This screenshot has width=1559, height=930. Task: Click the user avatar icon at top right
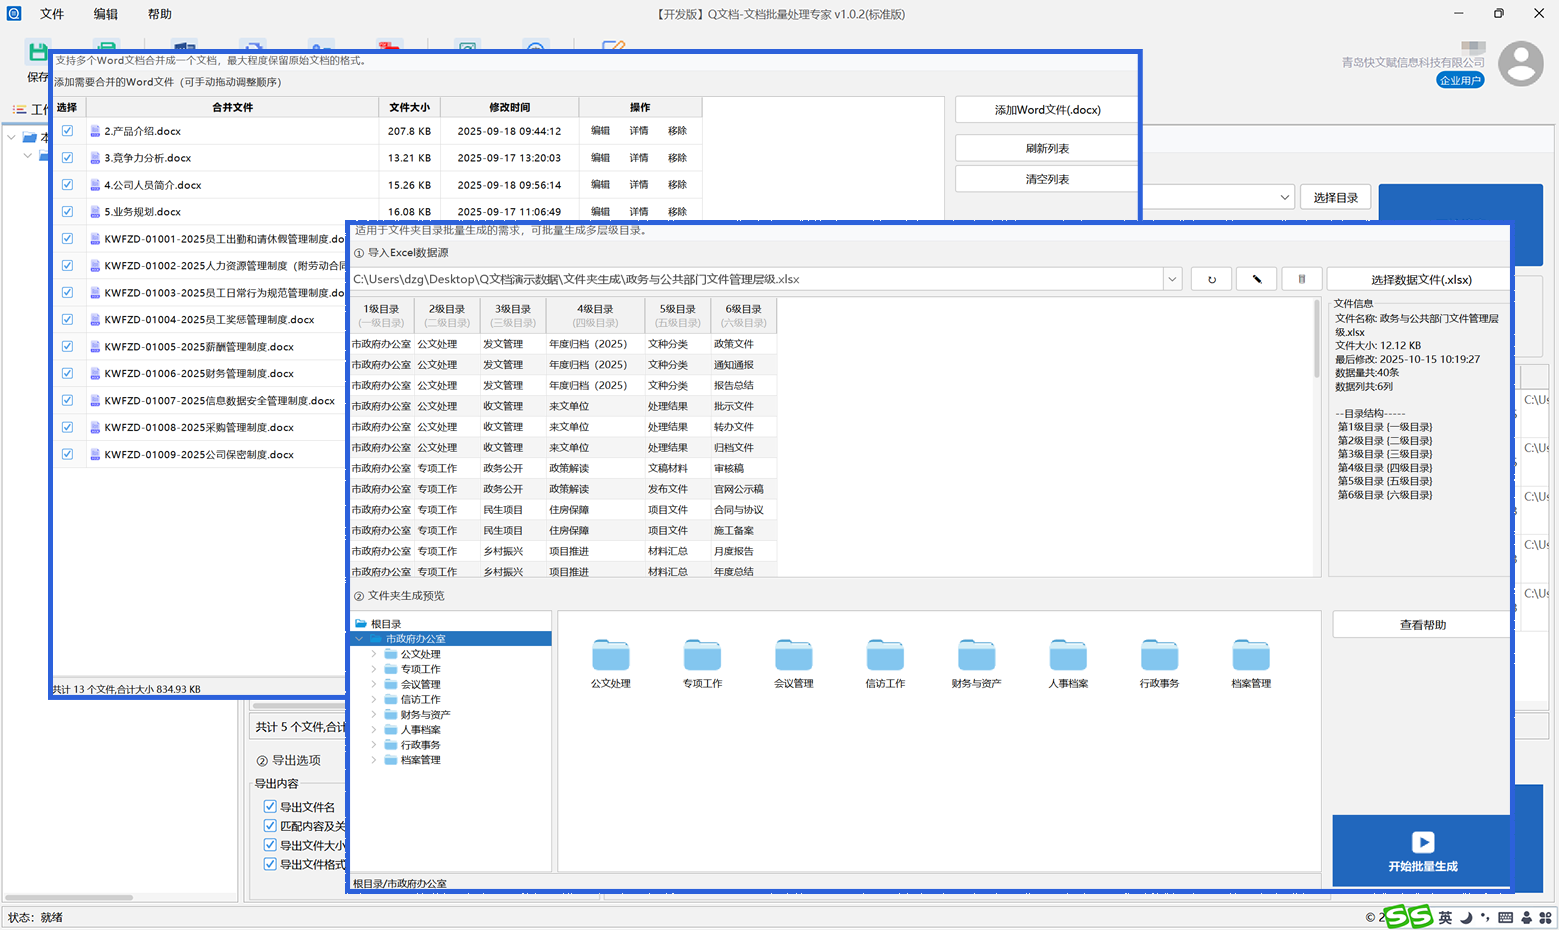pos(1520,64)
